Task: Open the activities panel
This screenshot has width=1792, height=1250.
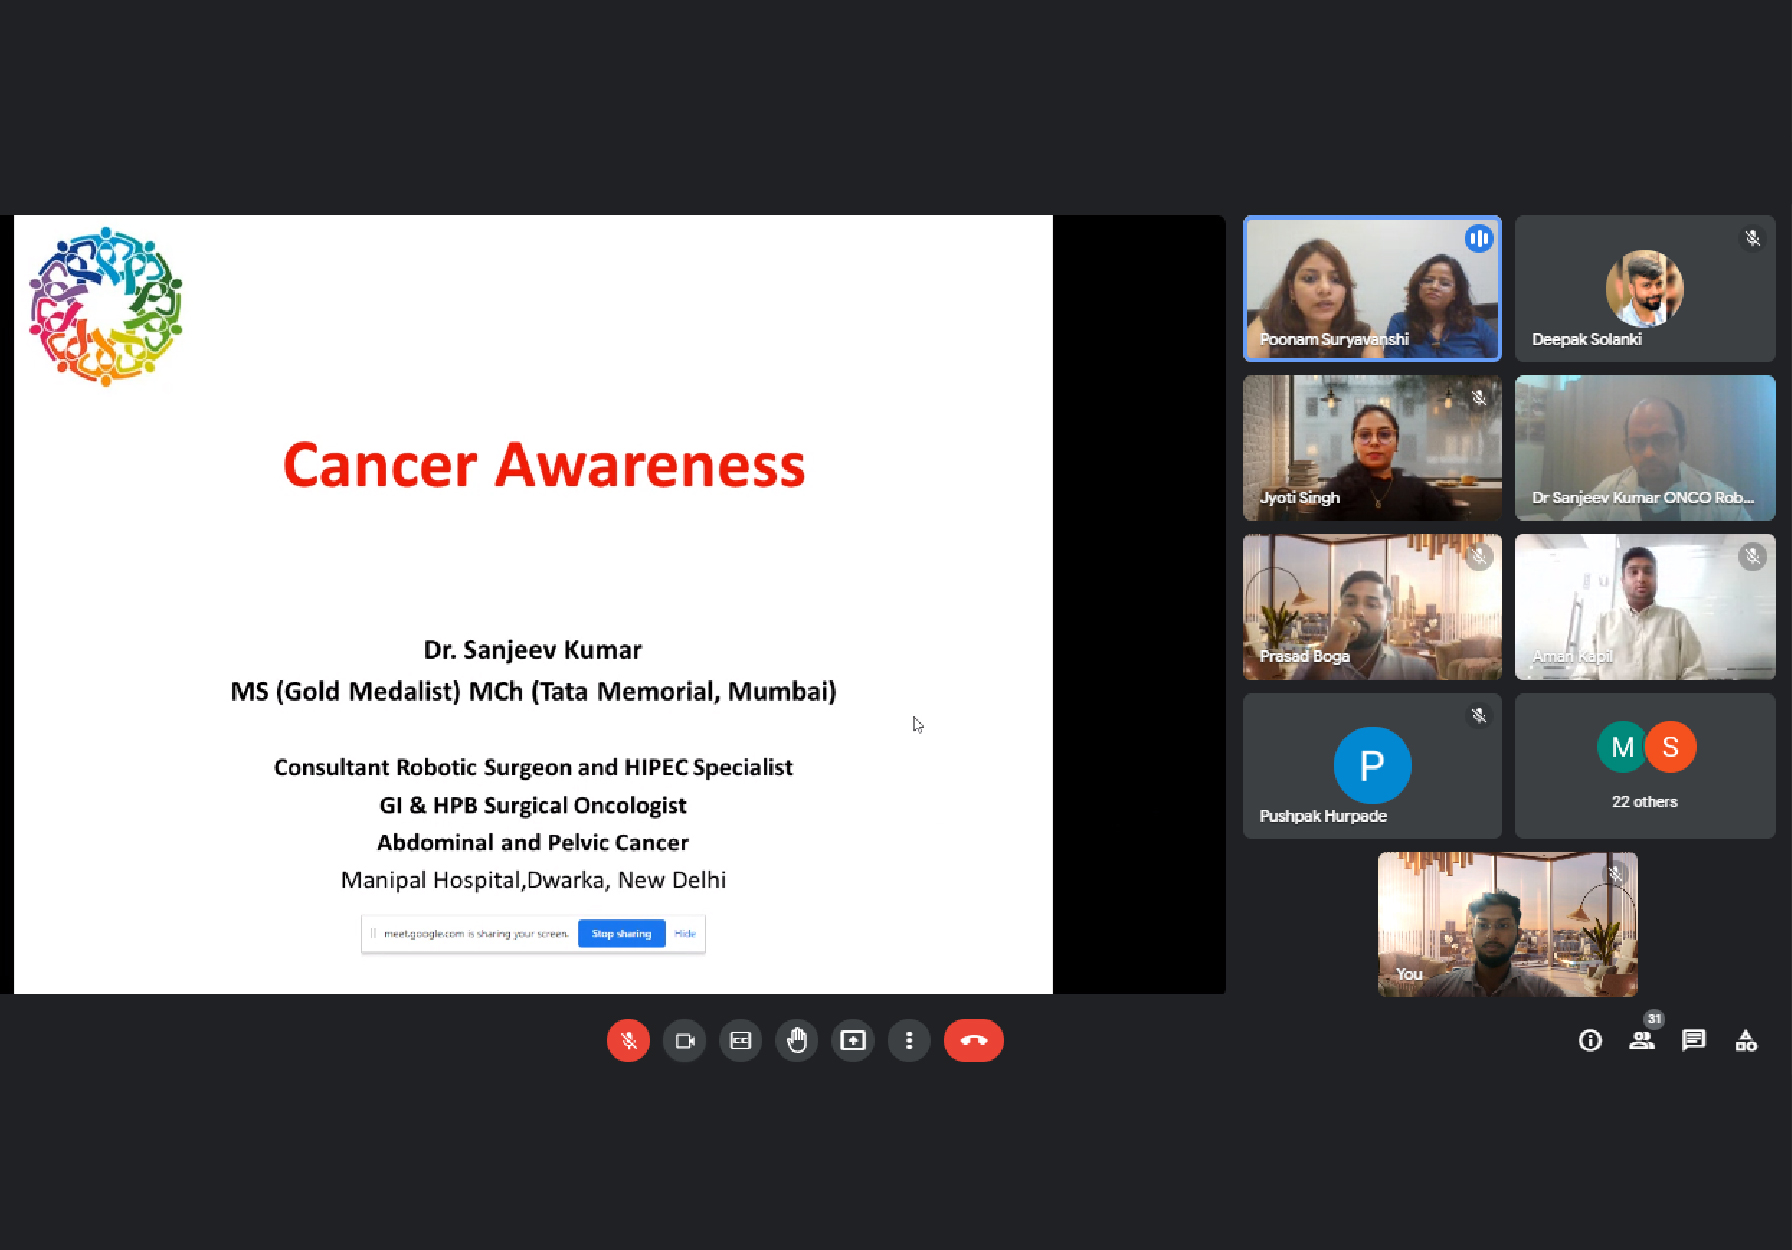Action: click(x=1745, y=1041)
